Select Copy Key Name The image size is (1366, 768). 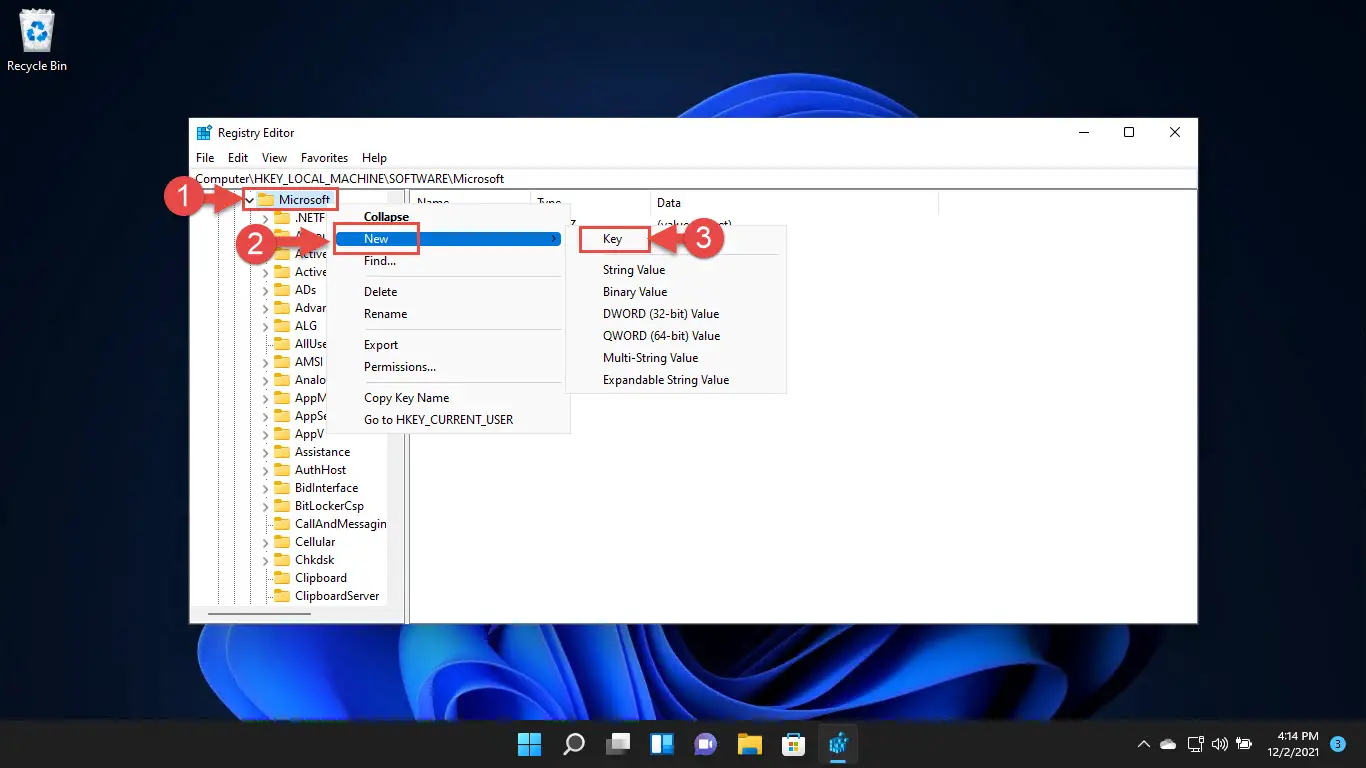pyautogui.click(x=449, y=398)
